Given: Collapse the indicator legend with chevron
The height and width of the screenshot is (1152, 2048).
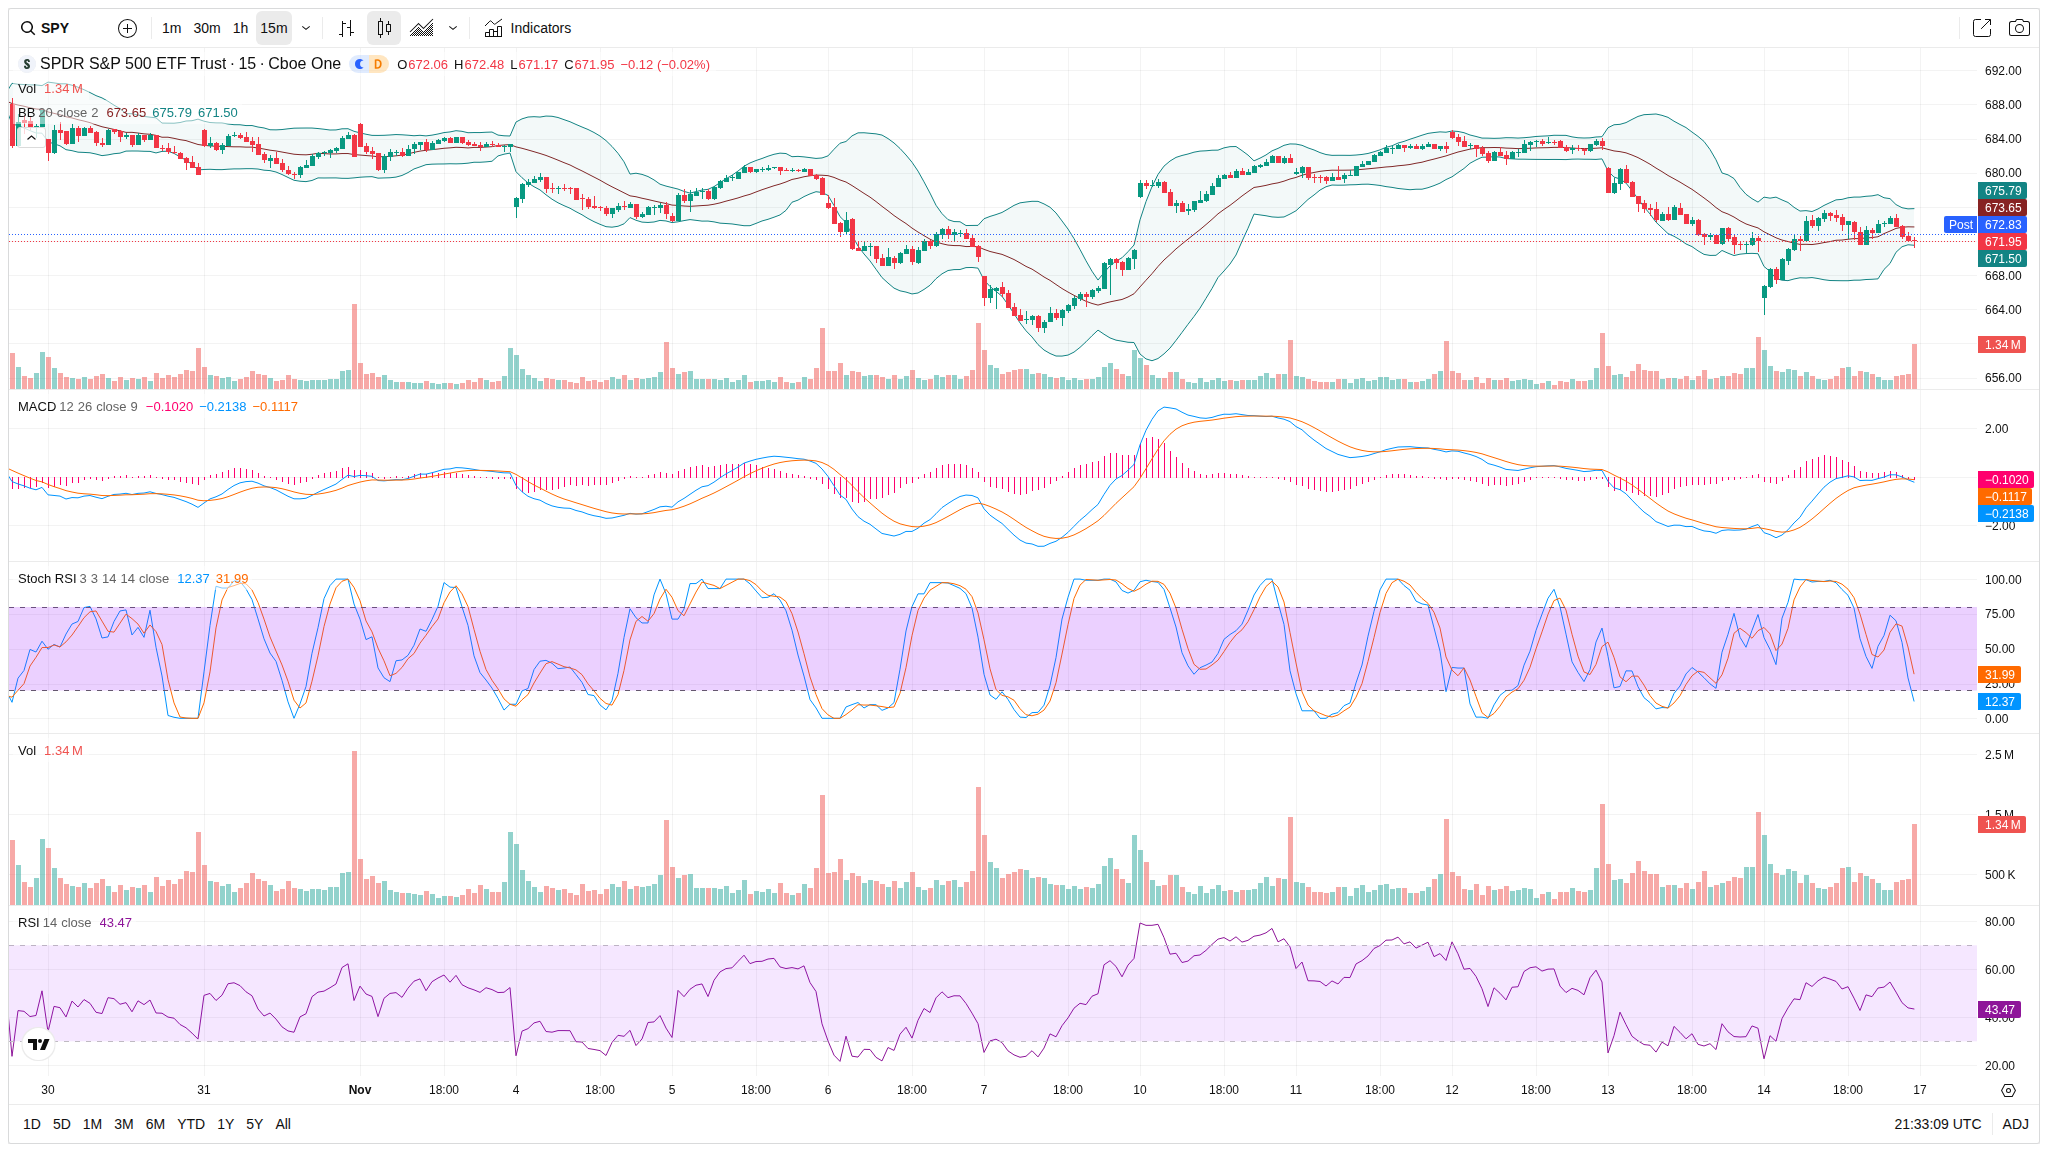Looking at the screenshot, I should click(x=31, y=138).
